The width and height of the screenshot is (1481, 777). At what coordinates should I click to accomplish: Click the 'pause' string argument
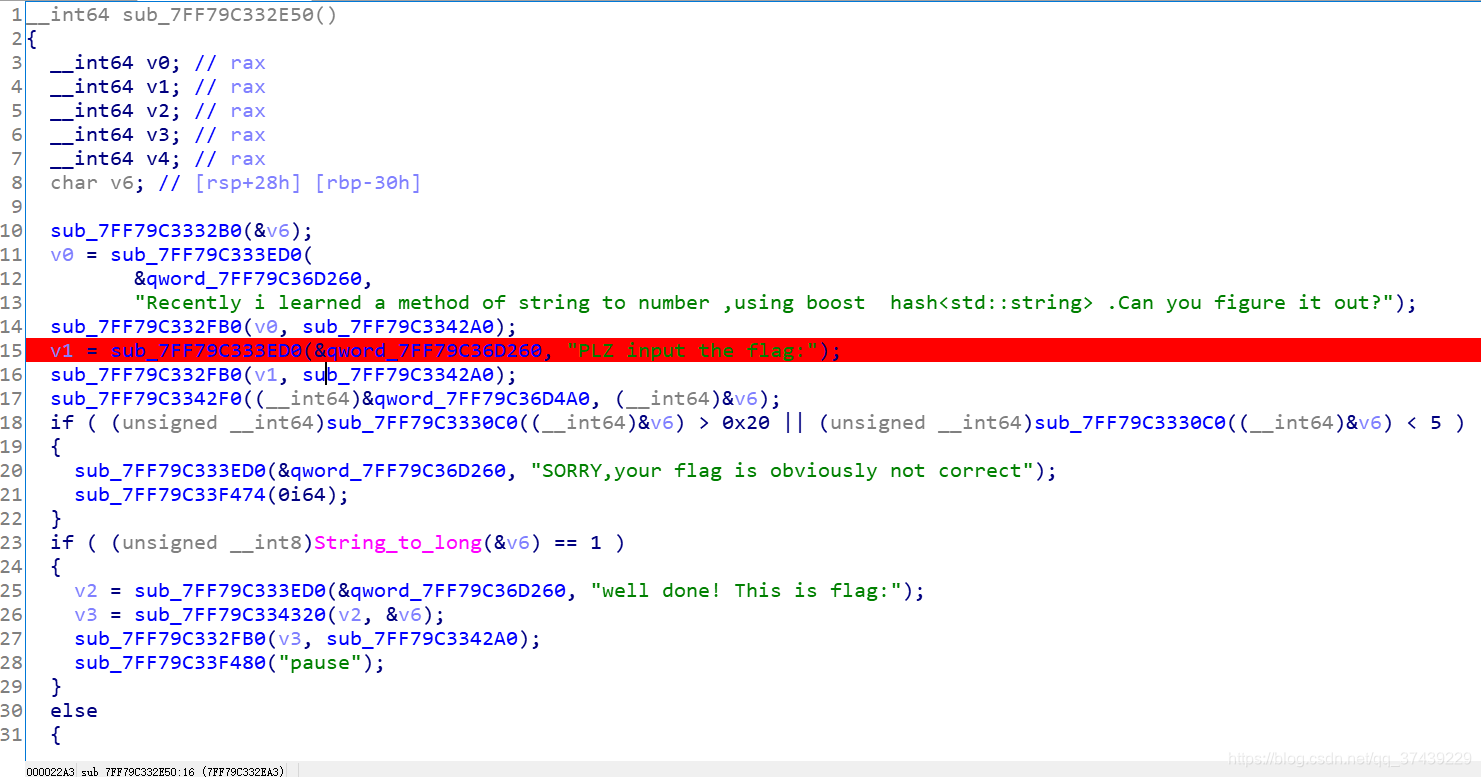[320, 662]
